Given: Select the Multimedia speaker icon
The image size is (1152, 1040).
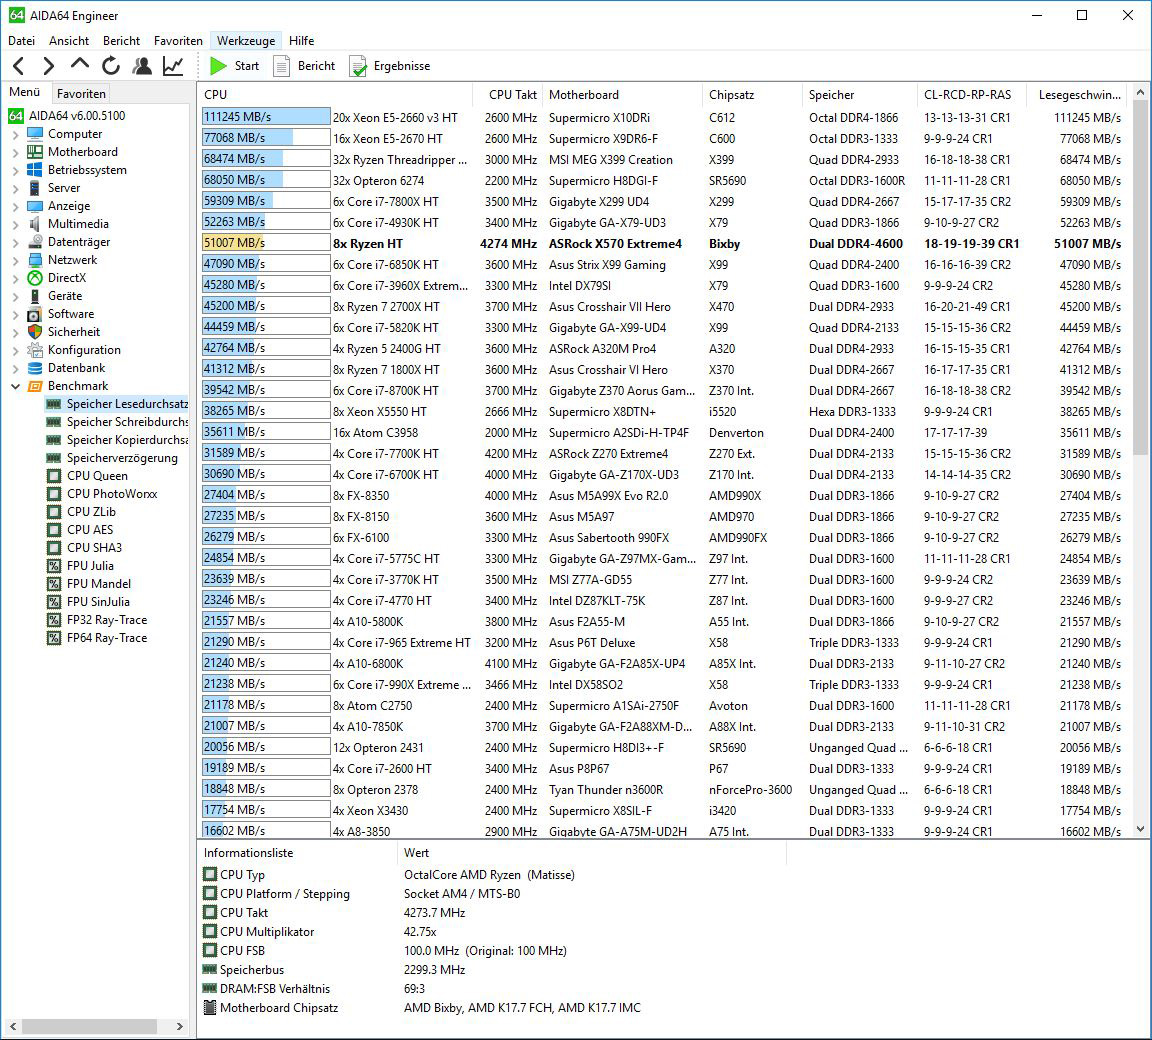Looking at the screenshot, I should (x=35, y=224).
